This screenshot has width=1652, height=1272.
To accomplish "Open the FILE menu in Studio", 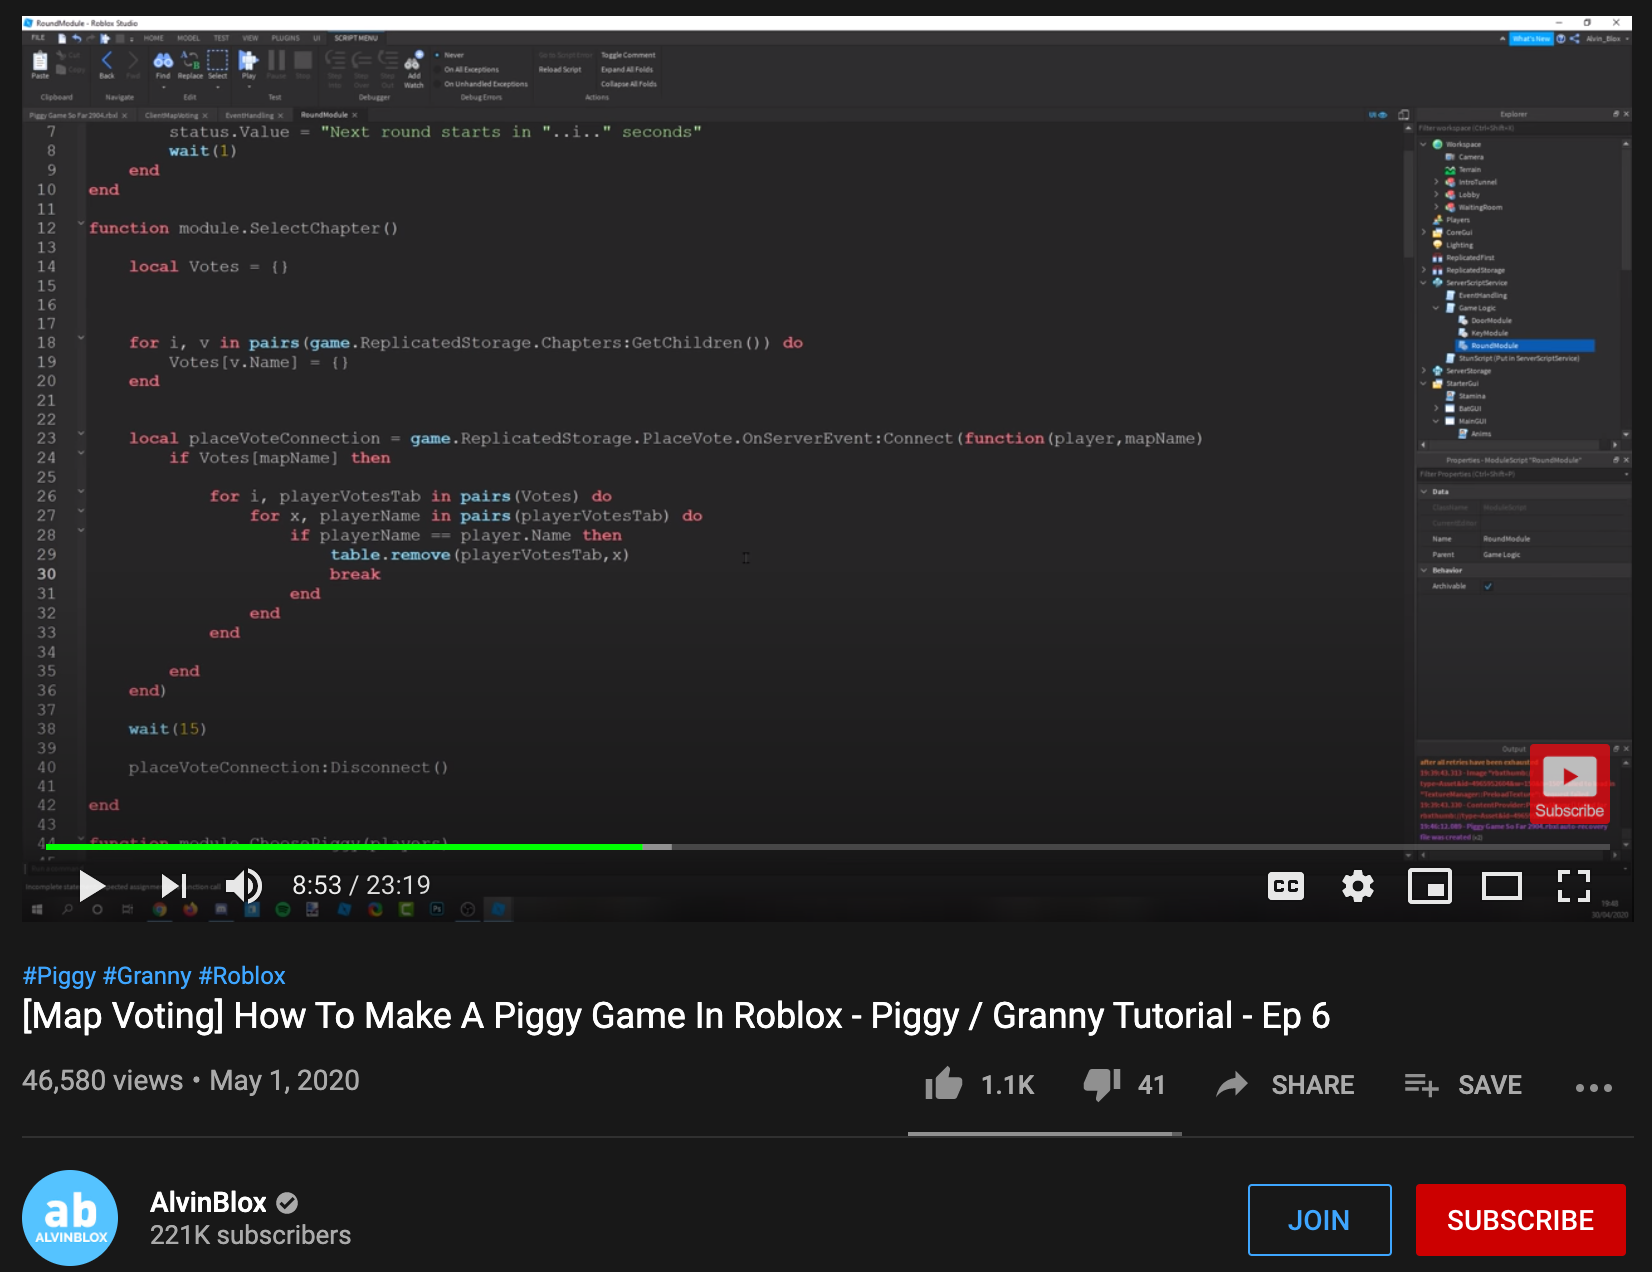I will tap(38, 38).
